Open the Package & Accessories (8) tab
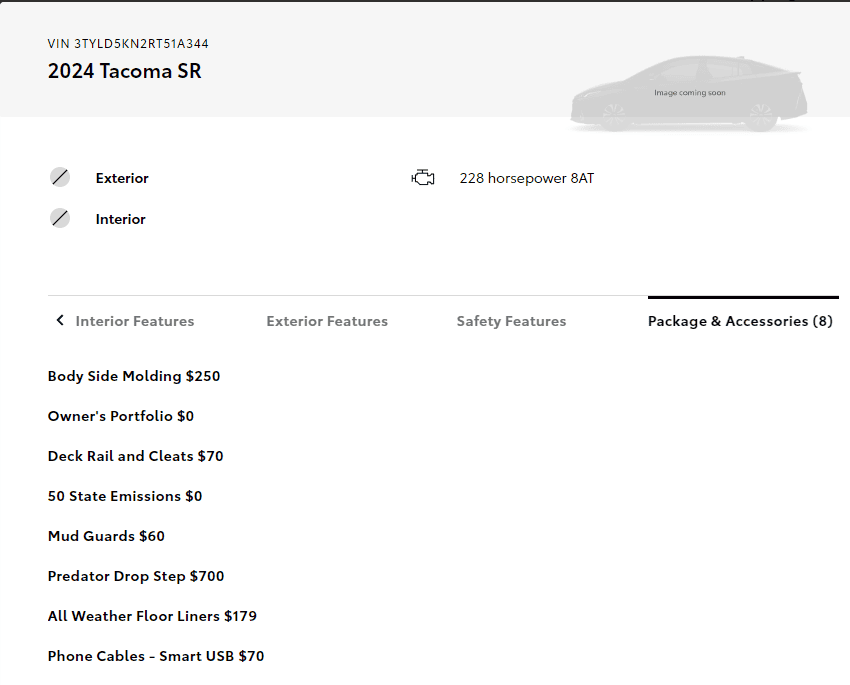 (740, 321)
